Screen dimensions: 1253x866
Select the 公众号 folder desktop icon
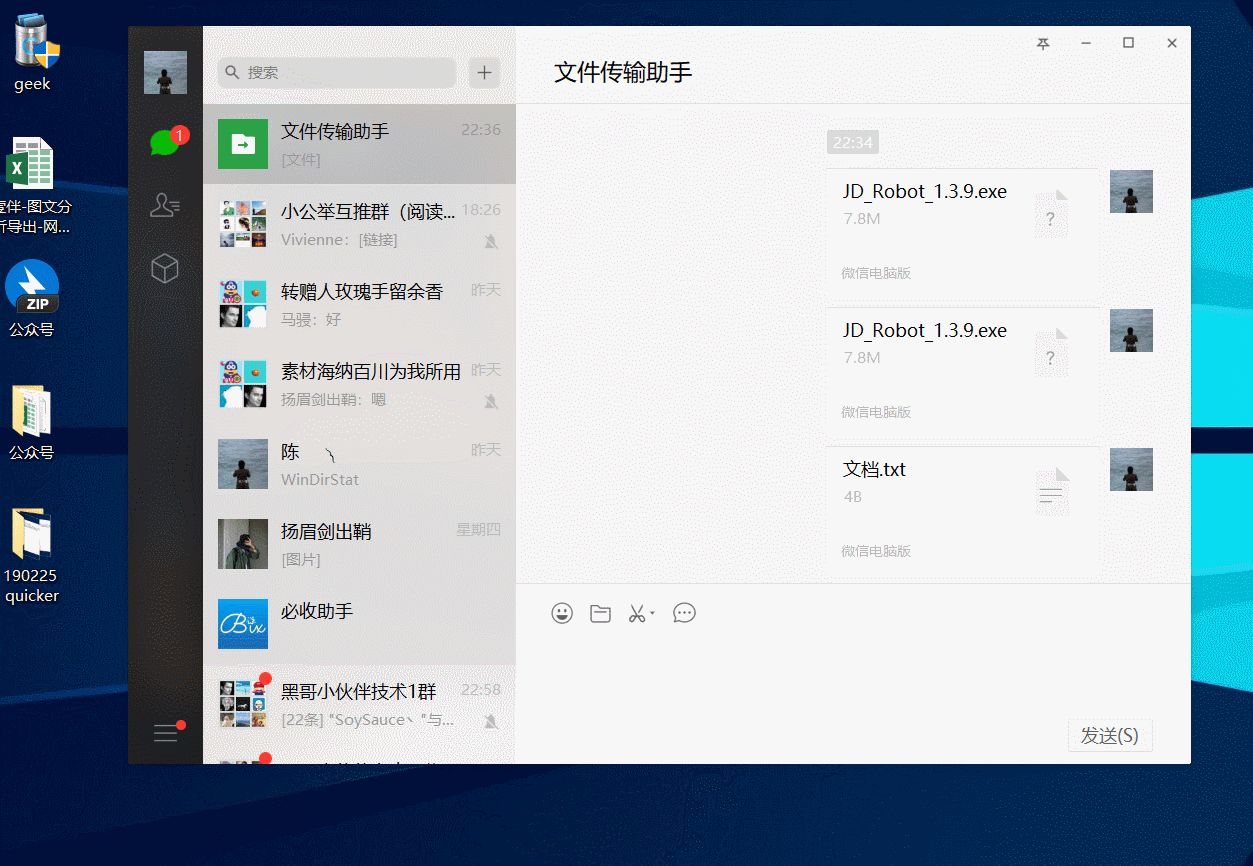pyautogui.click(x=32, y=422)
